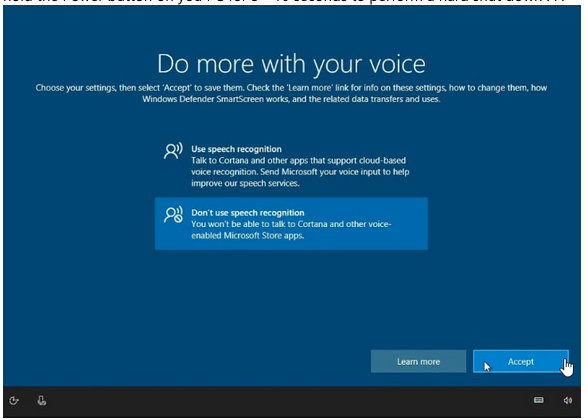
Task: Choose 'Don't use speech recognition' option
Action: (x=291, y=224)
